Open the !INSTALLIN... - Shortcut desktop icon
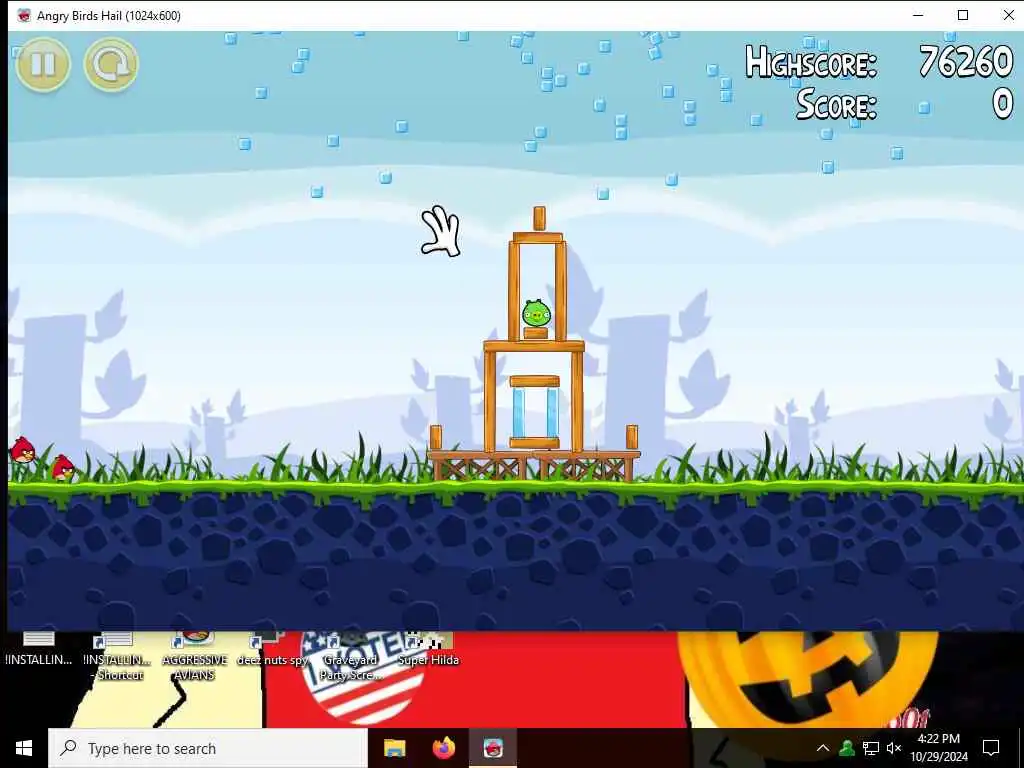The height and width of the screenshot is (768, 1024). click(118, 657)
